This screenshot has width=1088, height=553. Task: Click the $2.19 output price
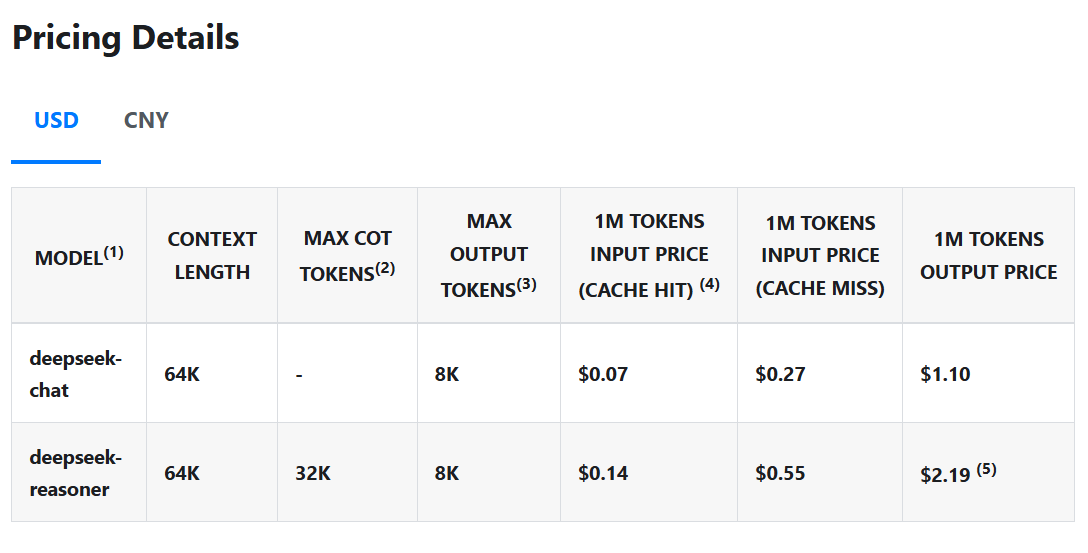[945, 475]
